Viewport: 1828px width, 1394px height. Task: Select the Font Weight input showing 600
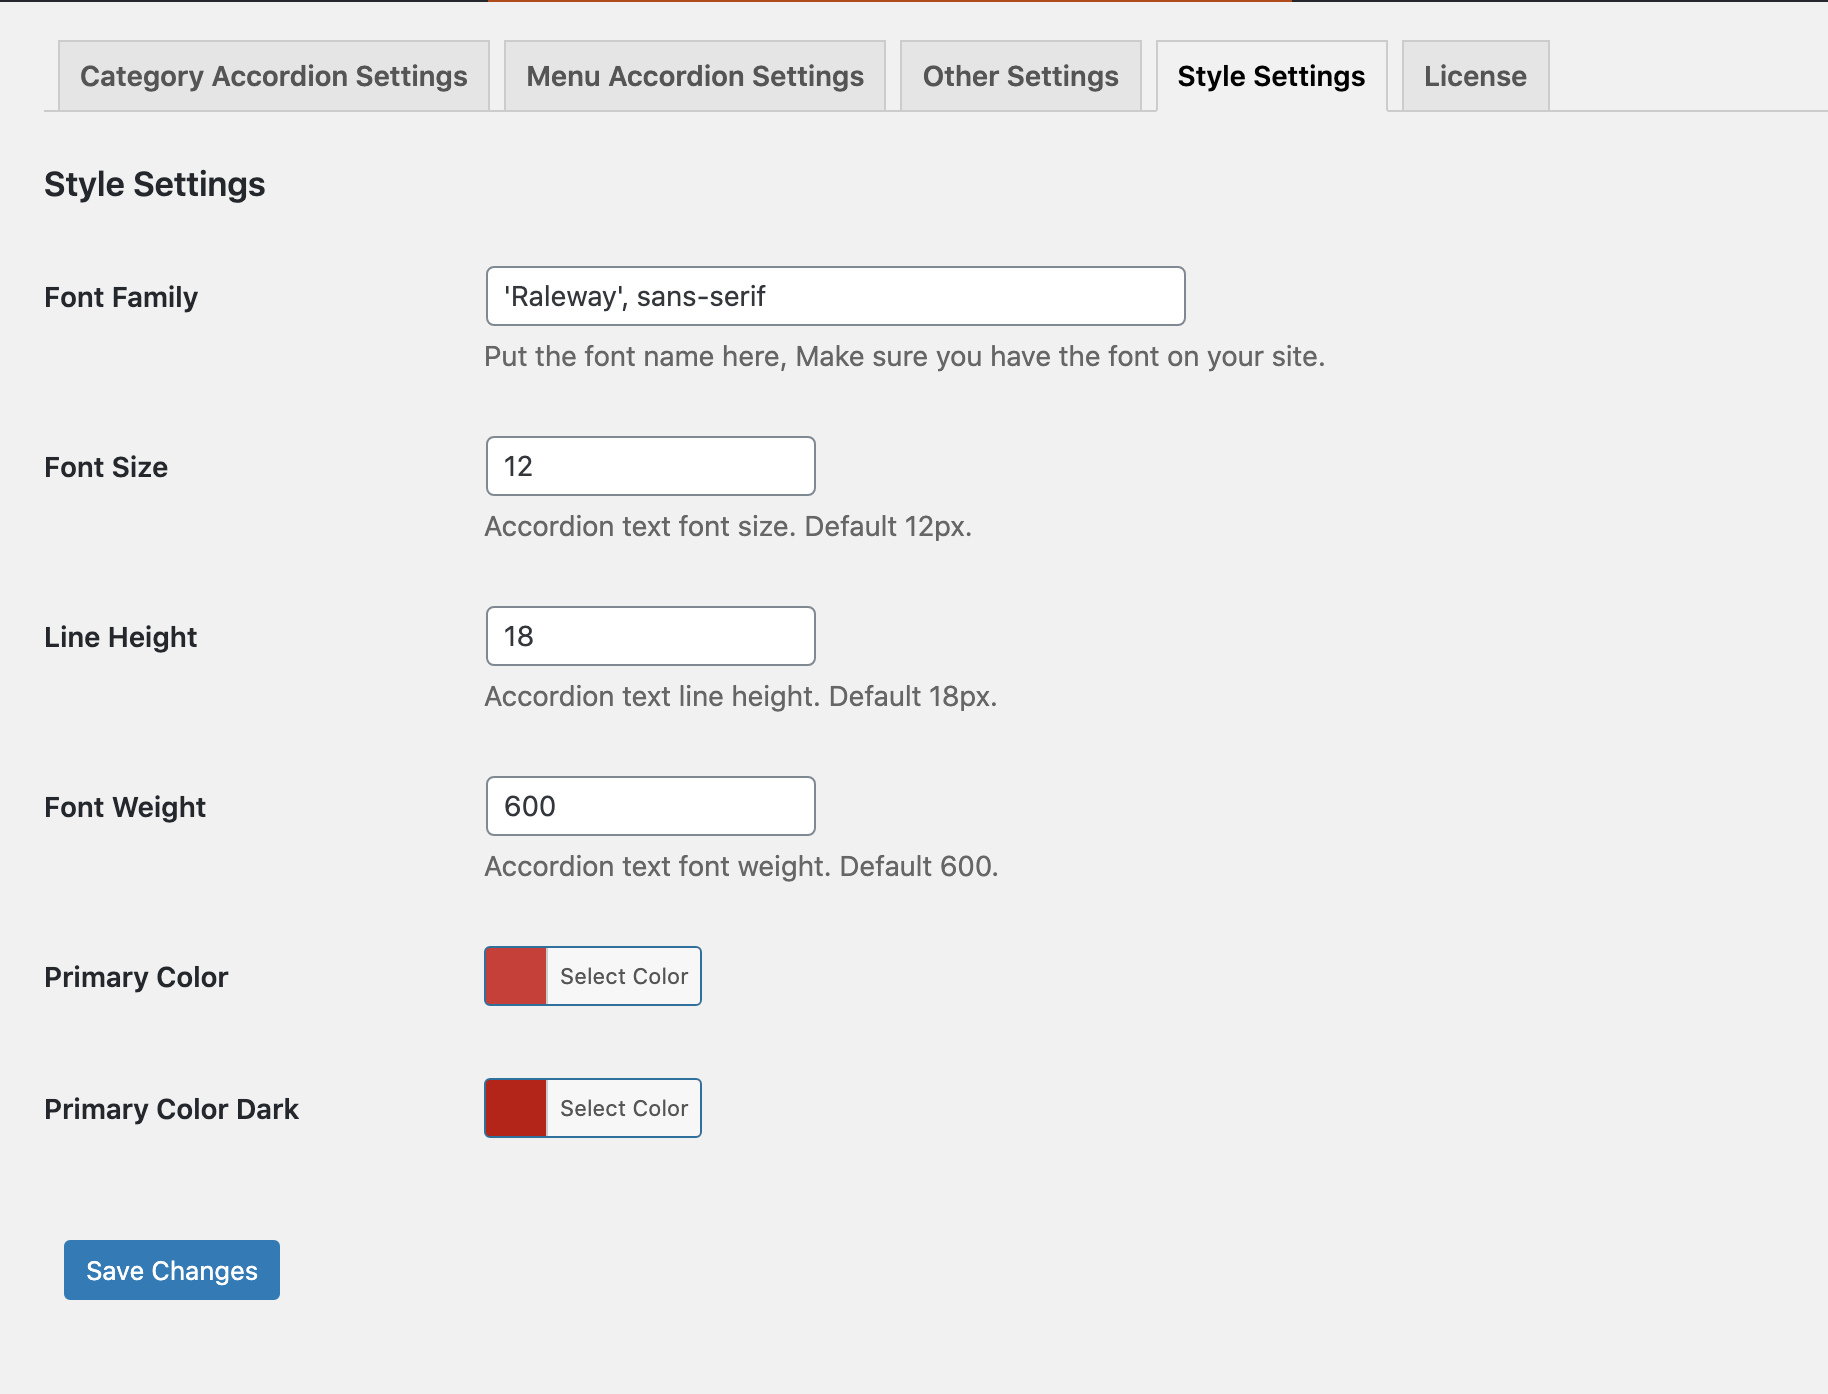click(x=649, y=806)
